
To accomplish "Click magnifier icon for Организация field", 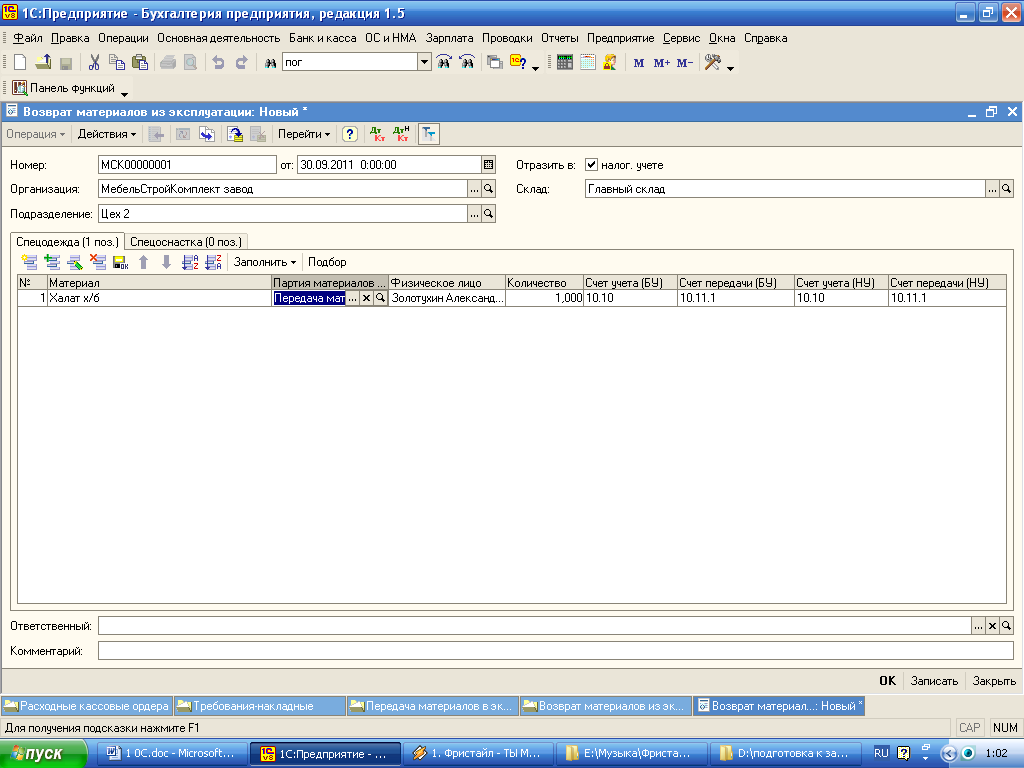I will click(488, 189).
